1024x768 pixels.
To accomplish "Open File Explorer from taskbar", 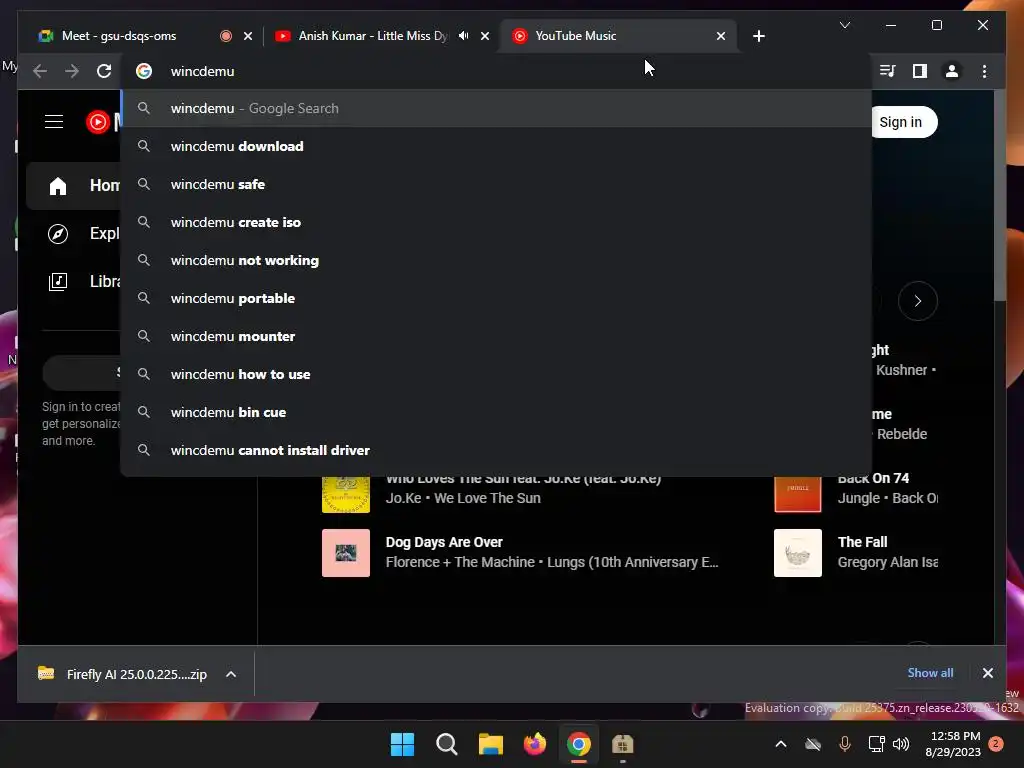I will (490, 744).
